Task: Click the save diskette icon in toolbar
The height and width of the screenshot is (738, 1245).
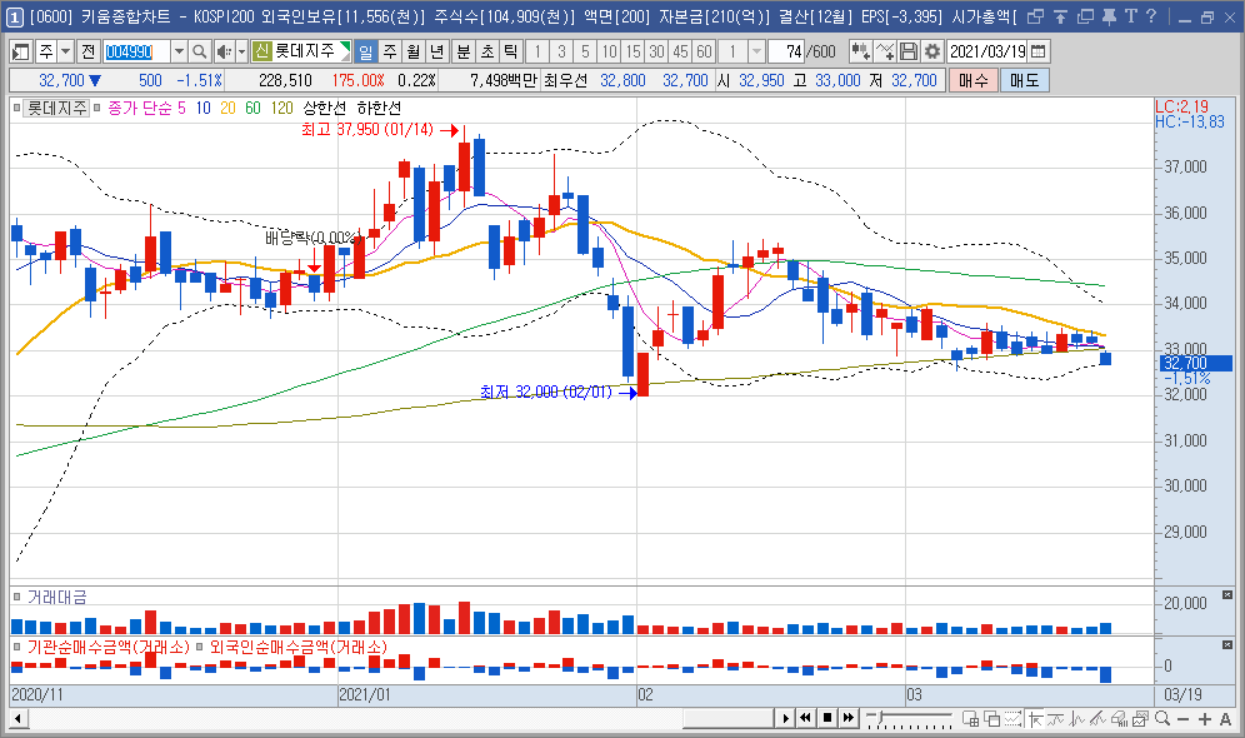Action: [x=908, y=52]
